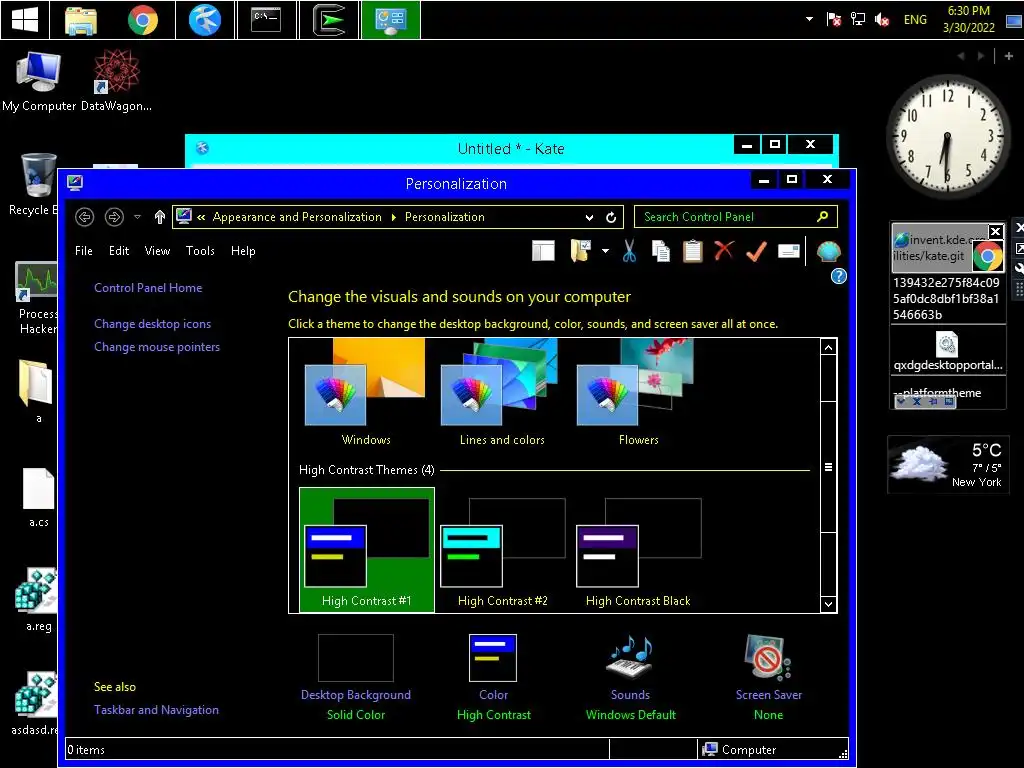The image size is (1024, 768).
Task: Open the File menu
Action: click(x=84, y=251)
